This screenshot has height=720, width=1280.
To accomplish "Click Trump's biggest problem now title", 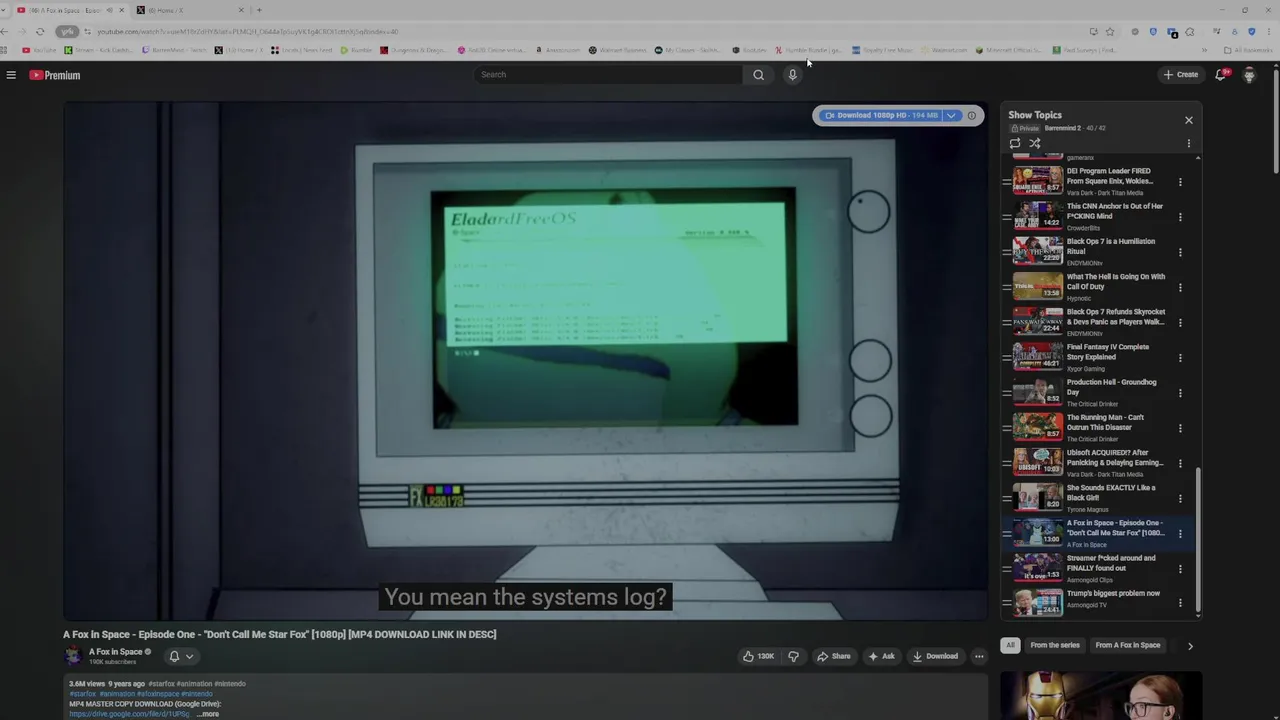I will [1113, 593].
